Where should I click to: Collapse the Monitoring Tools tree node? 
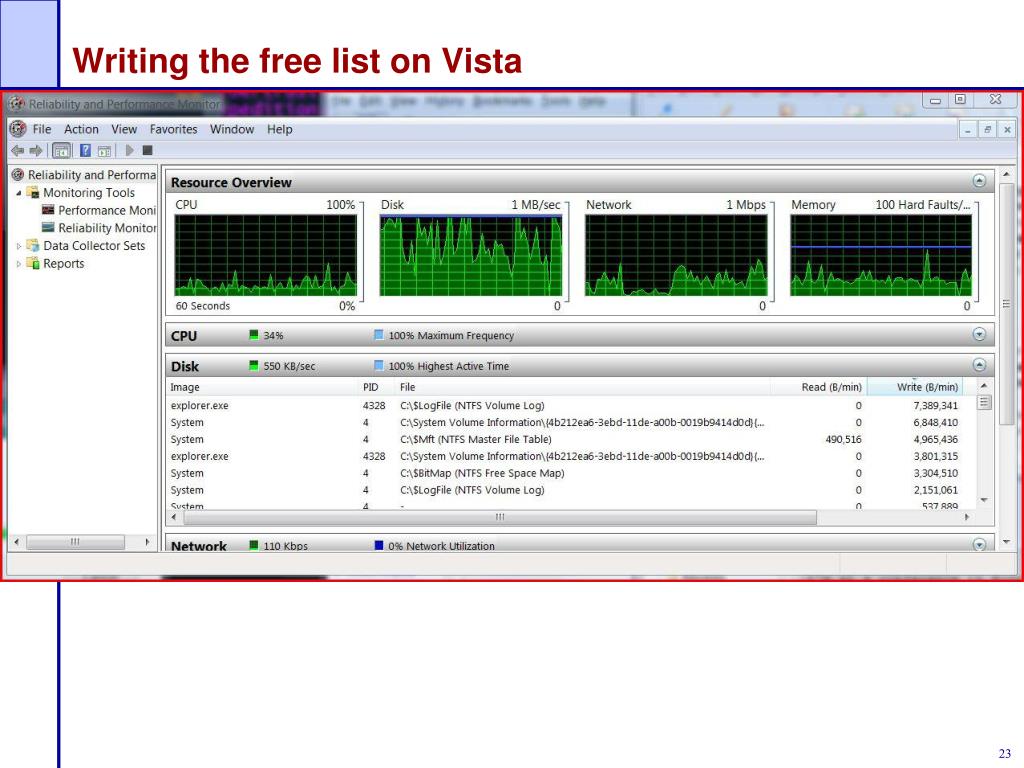(18, 193)
